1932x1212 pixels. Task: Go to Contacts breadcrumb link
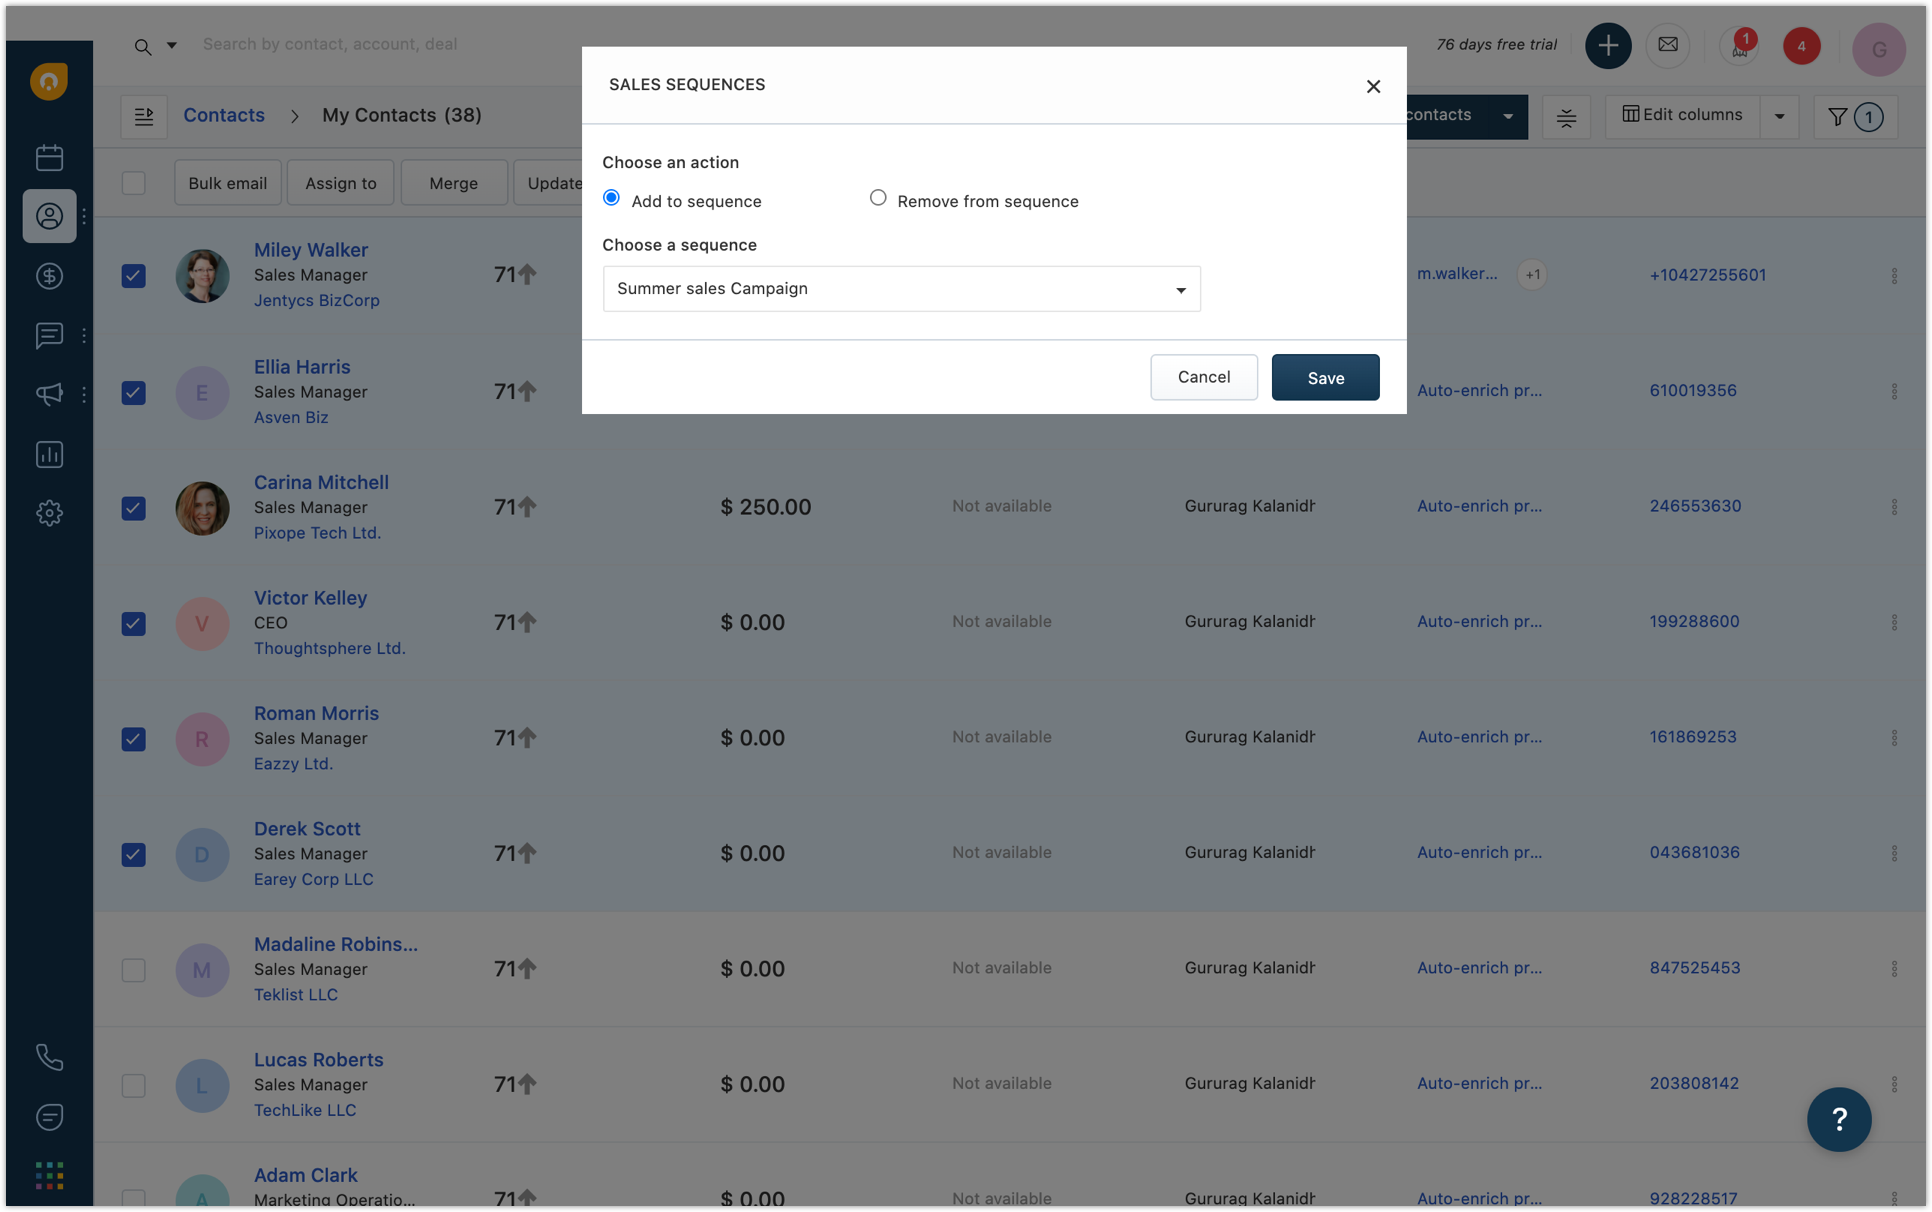(224, 115)
